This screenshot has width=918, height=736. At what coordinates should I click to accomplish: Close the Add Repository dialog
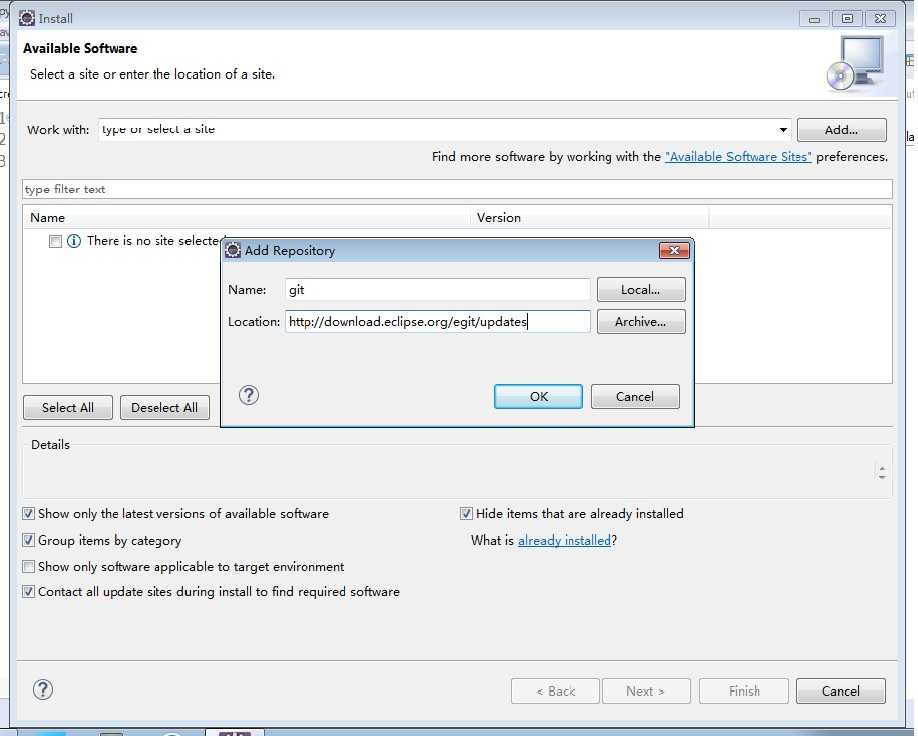click(x=674, y=251)
